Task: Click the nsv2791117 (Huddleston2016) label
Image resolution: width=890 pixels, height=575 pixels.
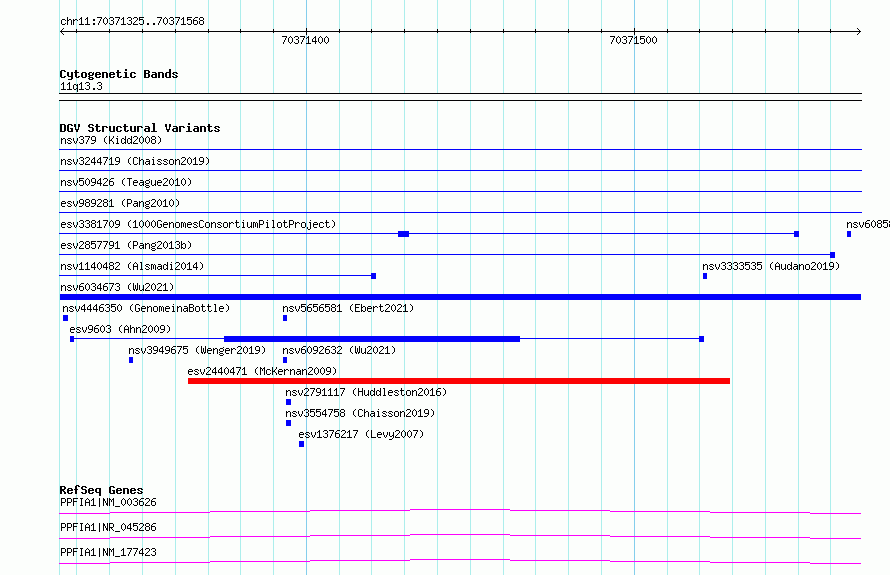Action: click(x=366, y=392)
